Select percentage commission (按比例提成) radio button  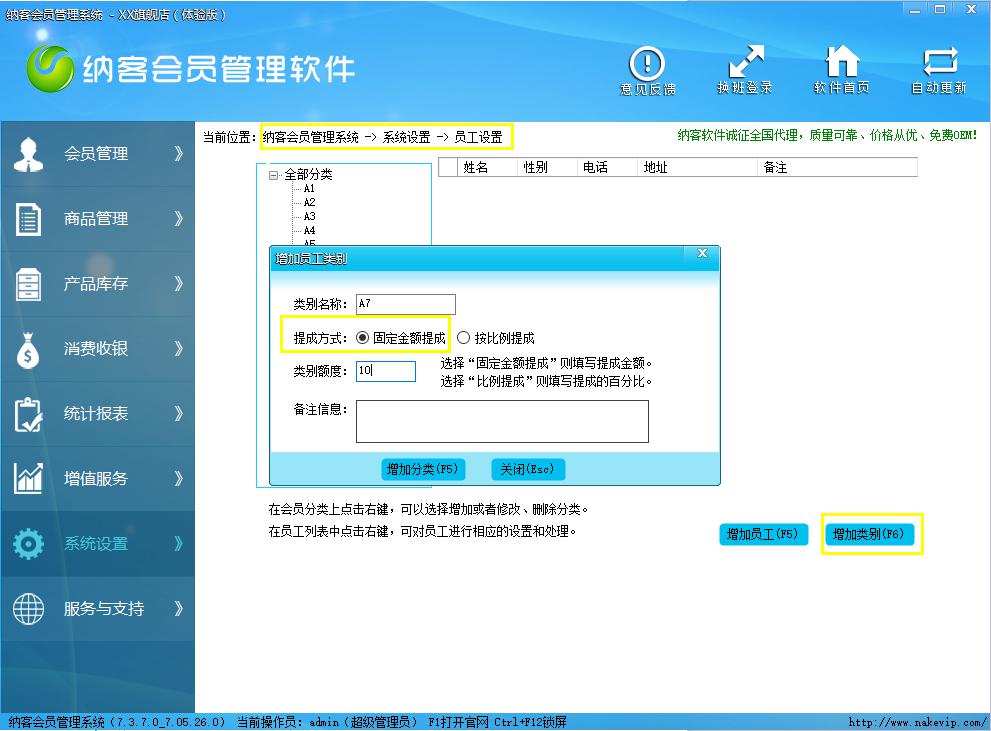(464, 338)
